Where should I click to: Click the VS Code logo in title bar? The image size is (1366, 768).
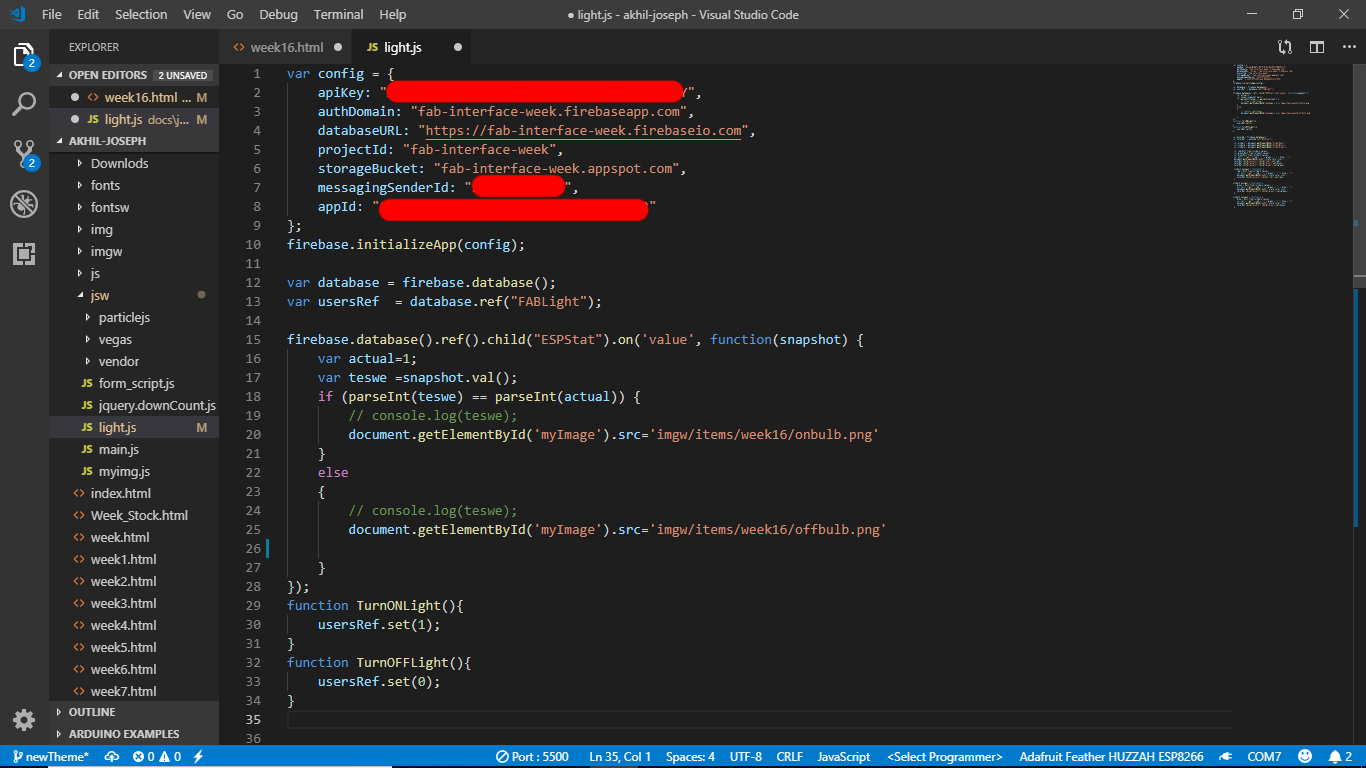coord(17,14)
